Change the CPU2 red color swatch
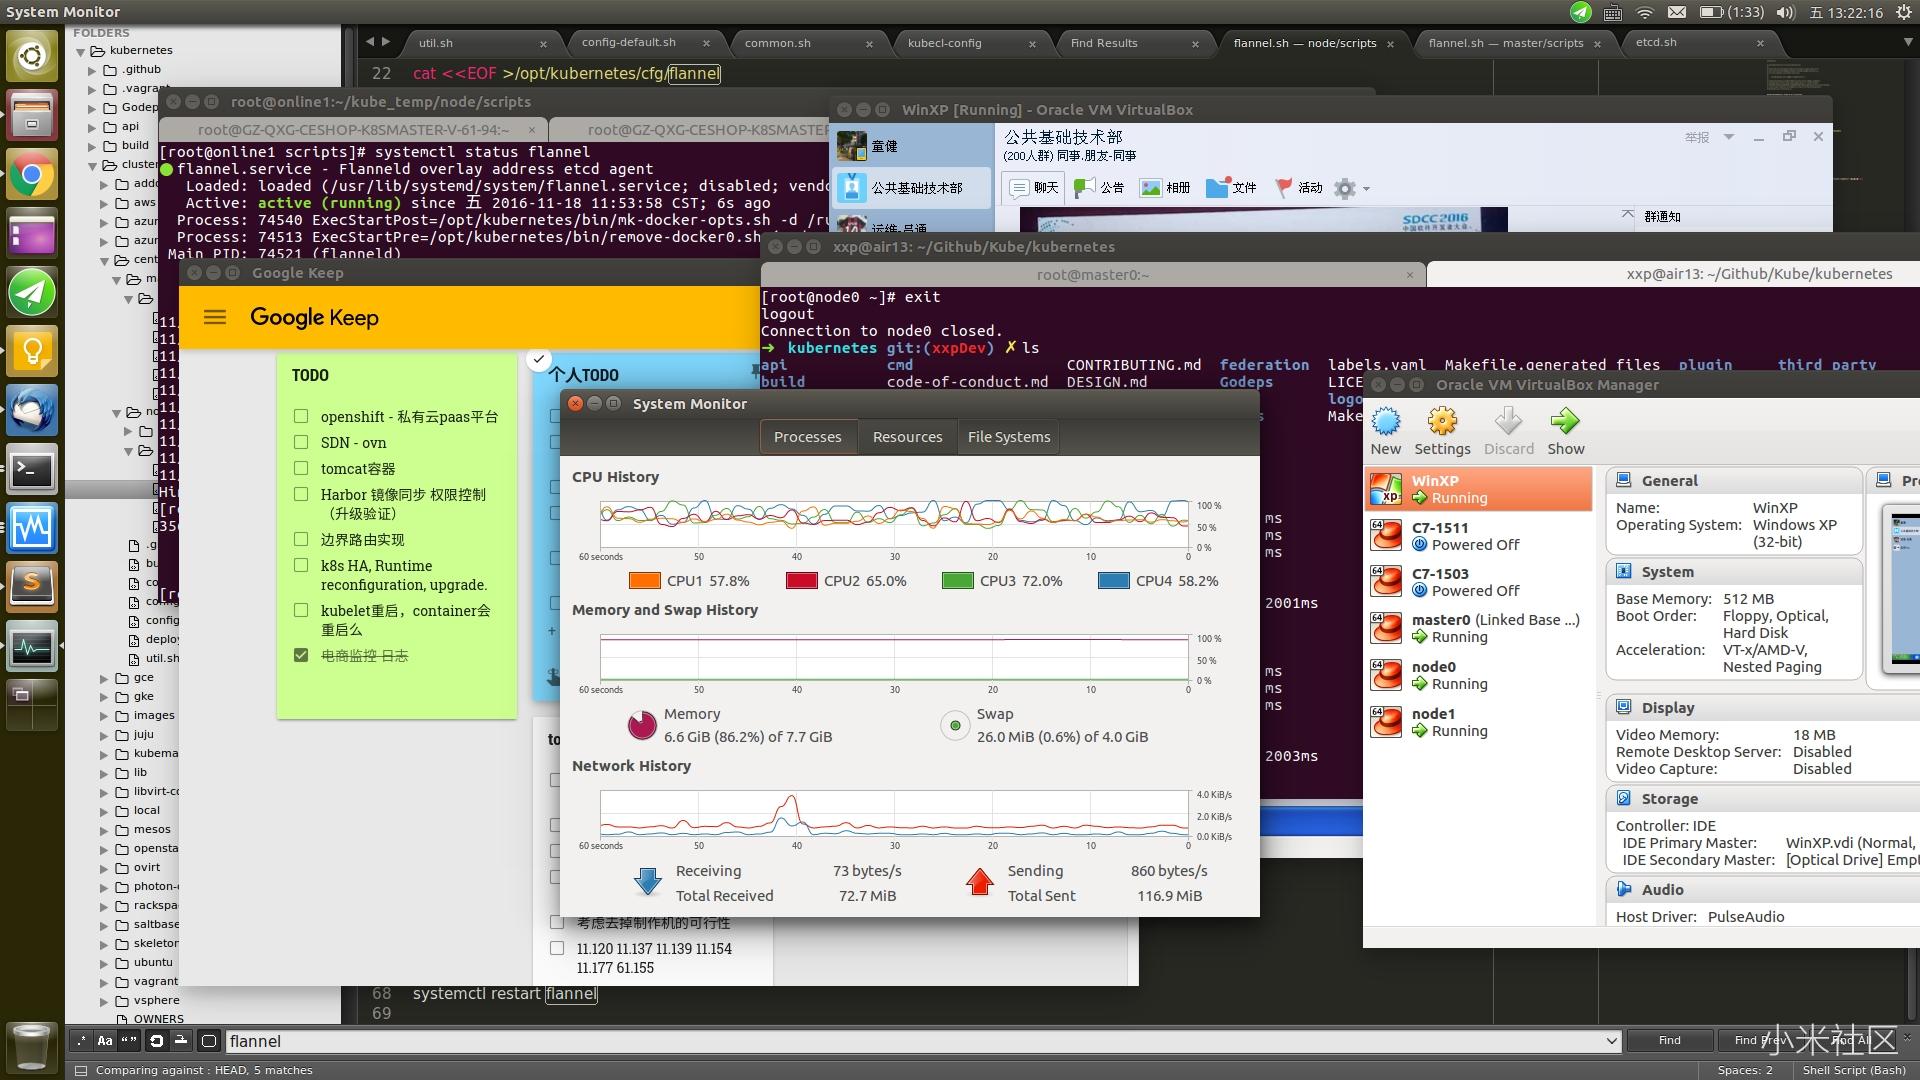 802,581
